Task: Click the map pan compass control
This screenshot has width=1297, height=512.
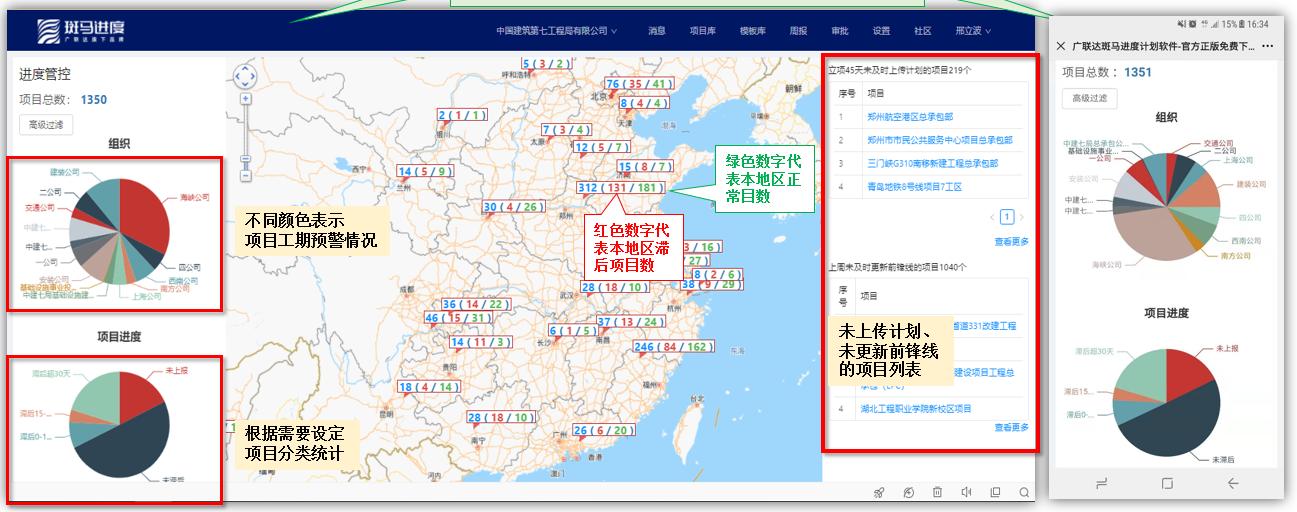Action: (x=245, y=76)
